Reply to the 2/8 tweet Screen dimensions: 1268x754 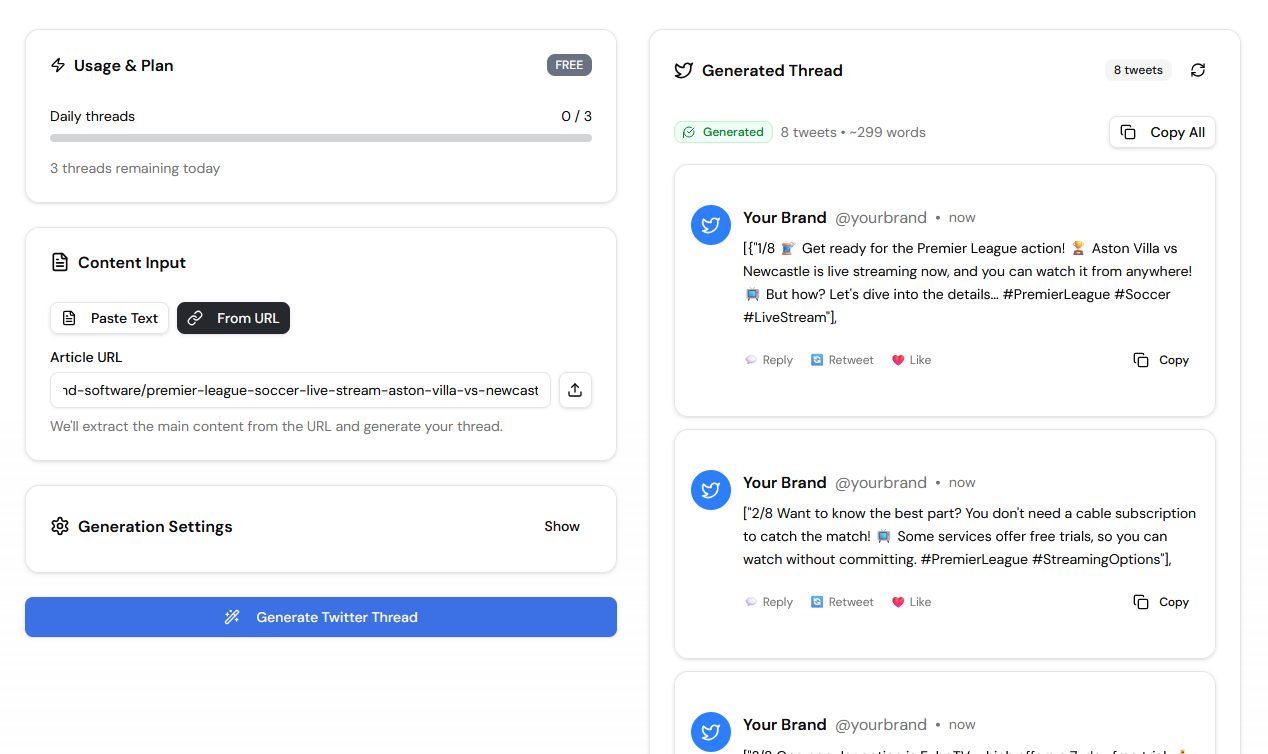pyautogui.click(x=768, y=602)
